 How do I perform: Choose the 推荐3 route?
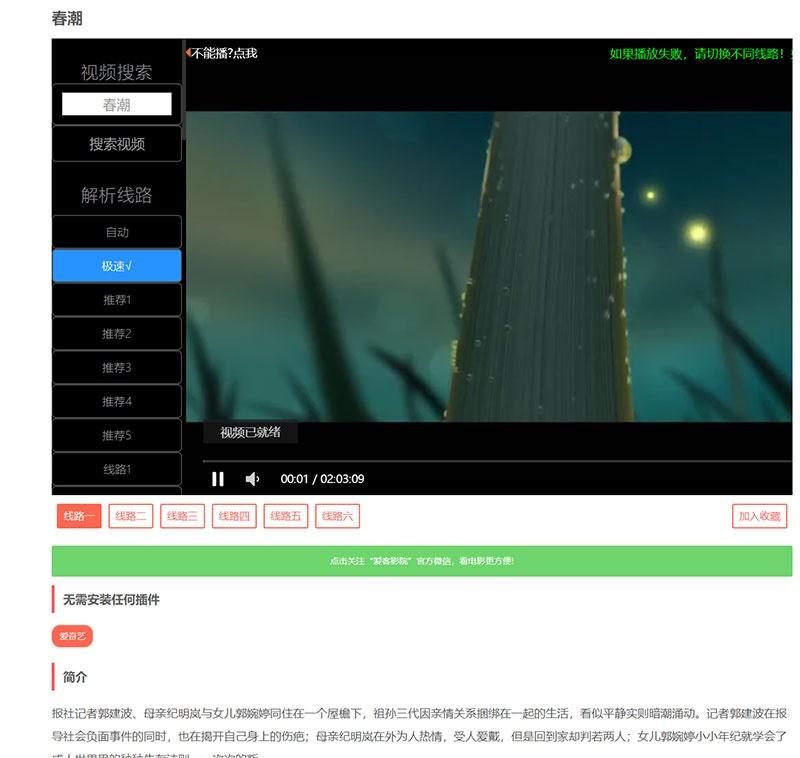coord(117,368)
